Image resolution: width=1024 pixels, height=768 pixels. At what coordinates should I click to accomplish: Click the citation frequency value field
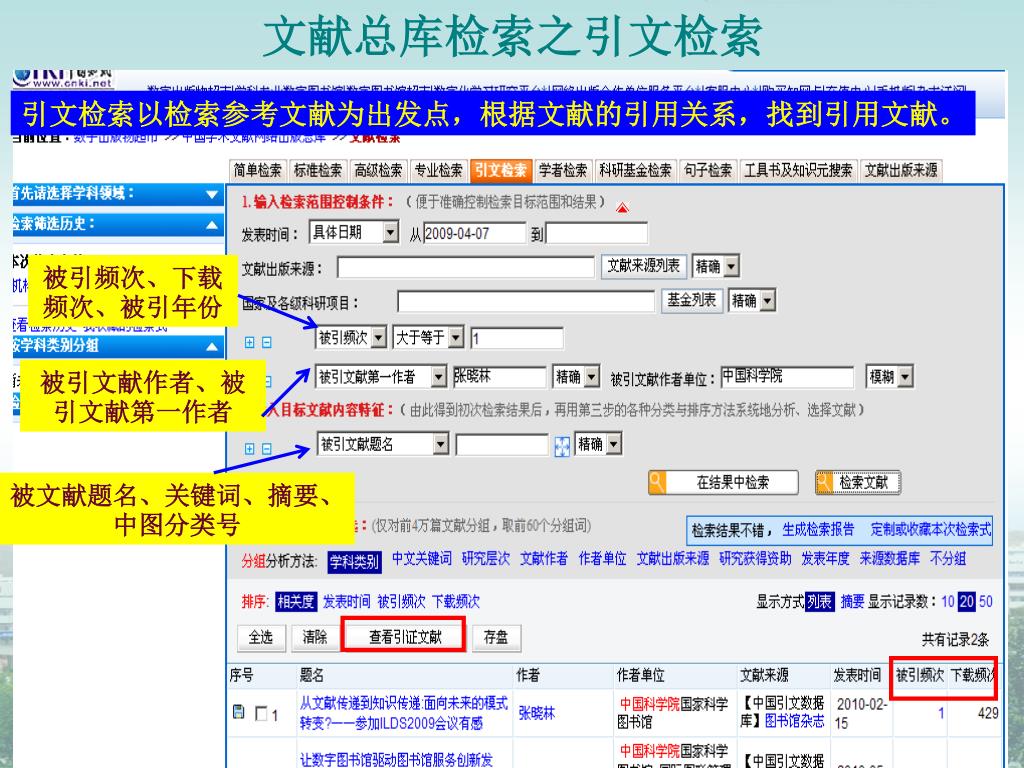[517, 338]
